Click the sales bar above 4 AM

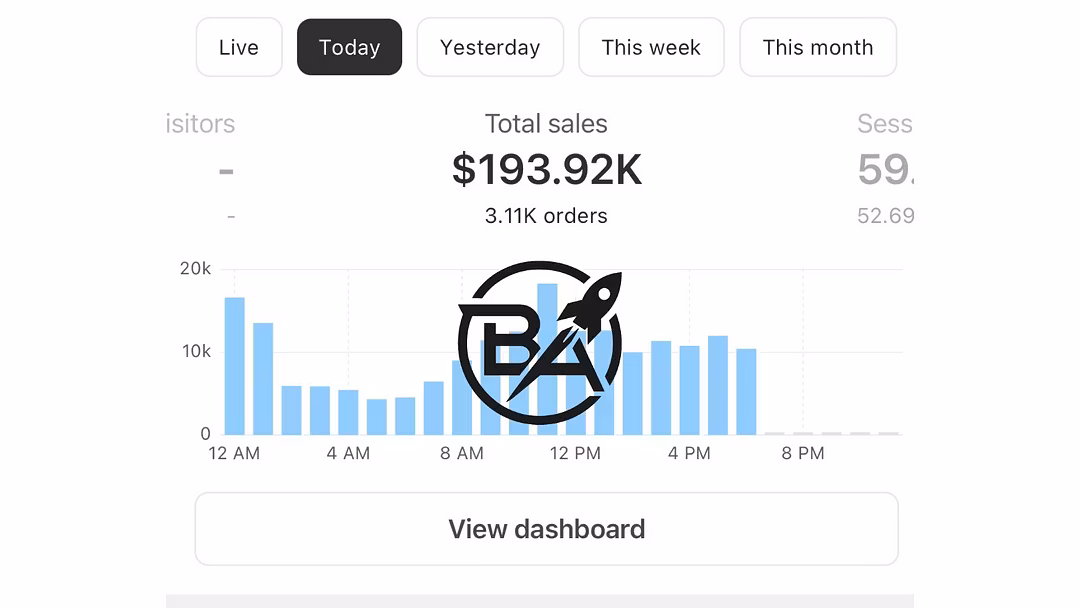[x=348, y=412]
